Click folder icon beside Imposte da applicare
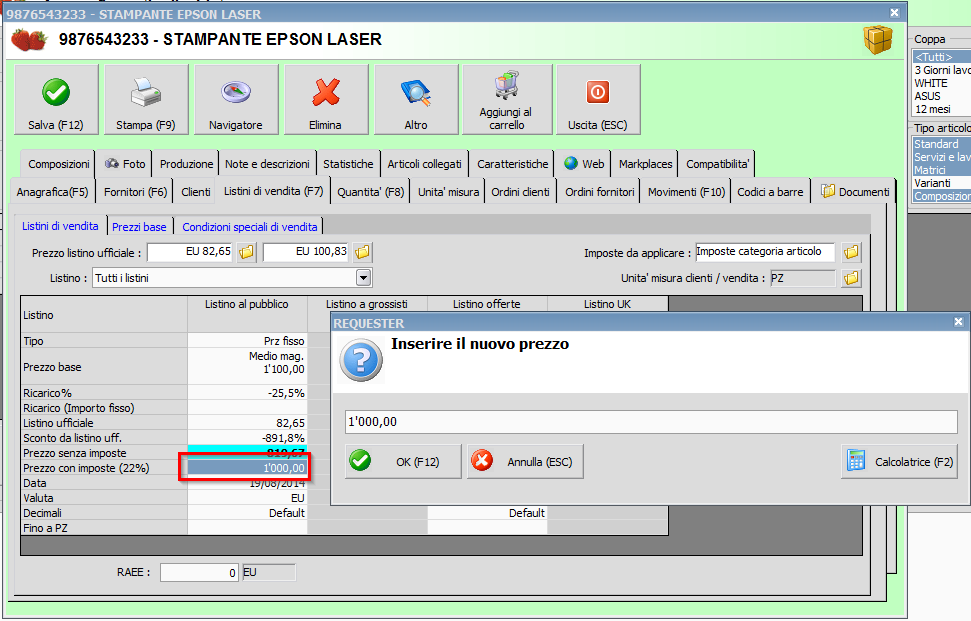 (x=851, y=252)
